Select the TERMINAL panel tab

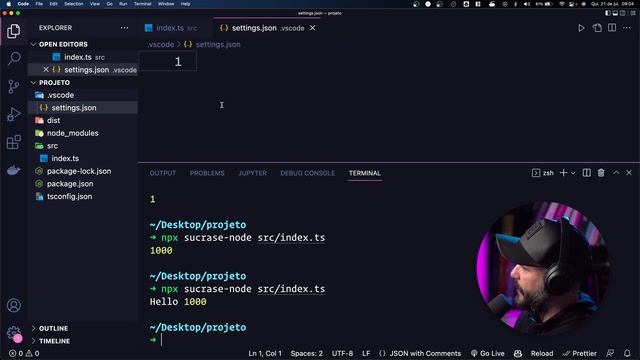tap(364, 173)
